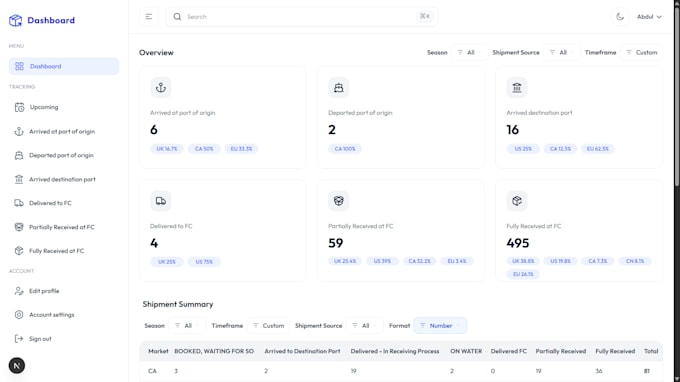The height and width of the screenshot is (382, 680).
Task: Click the EU 33.3% tag
Action: click(x=241, y=149)
